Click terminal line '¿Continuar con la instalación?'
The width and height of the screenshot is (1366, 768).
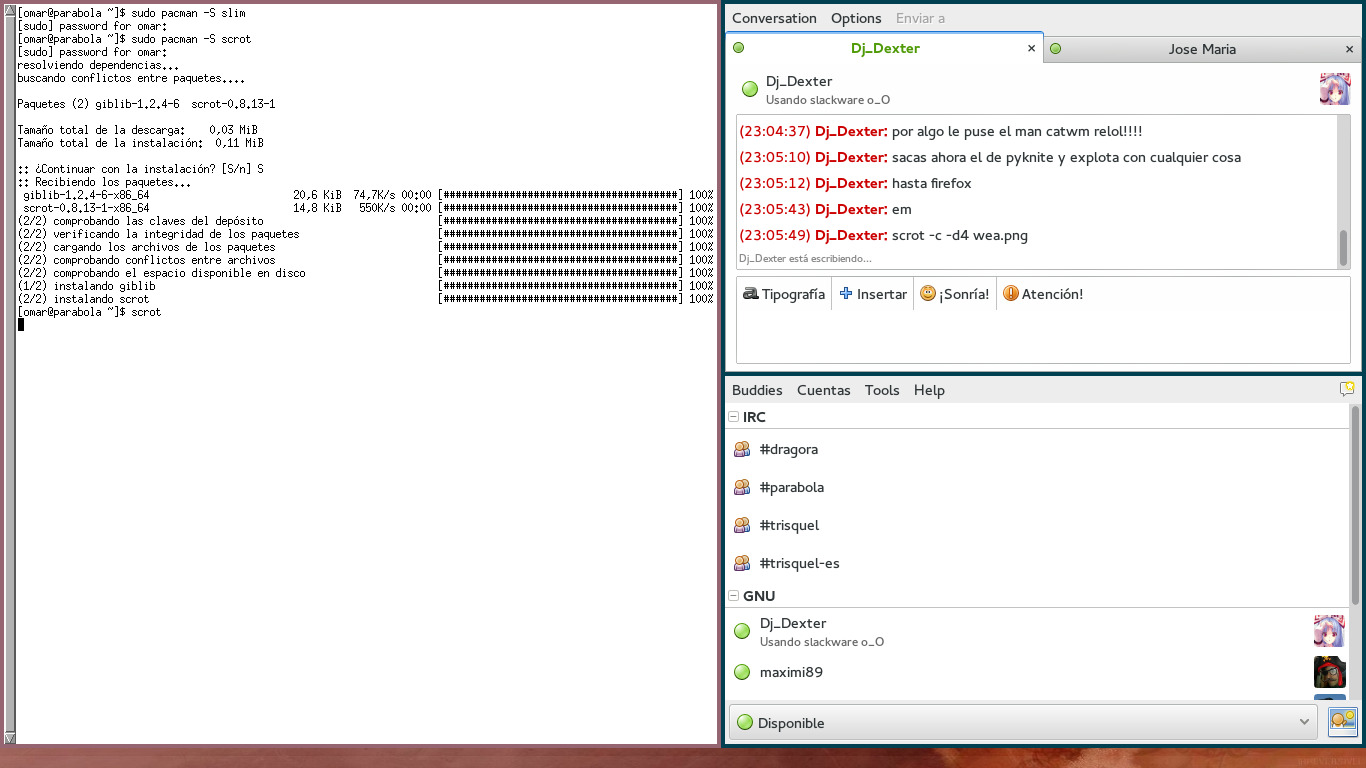140,169
